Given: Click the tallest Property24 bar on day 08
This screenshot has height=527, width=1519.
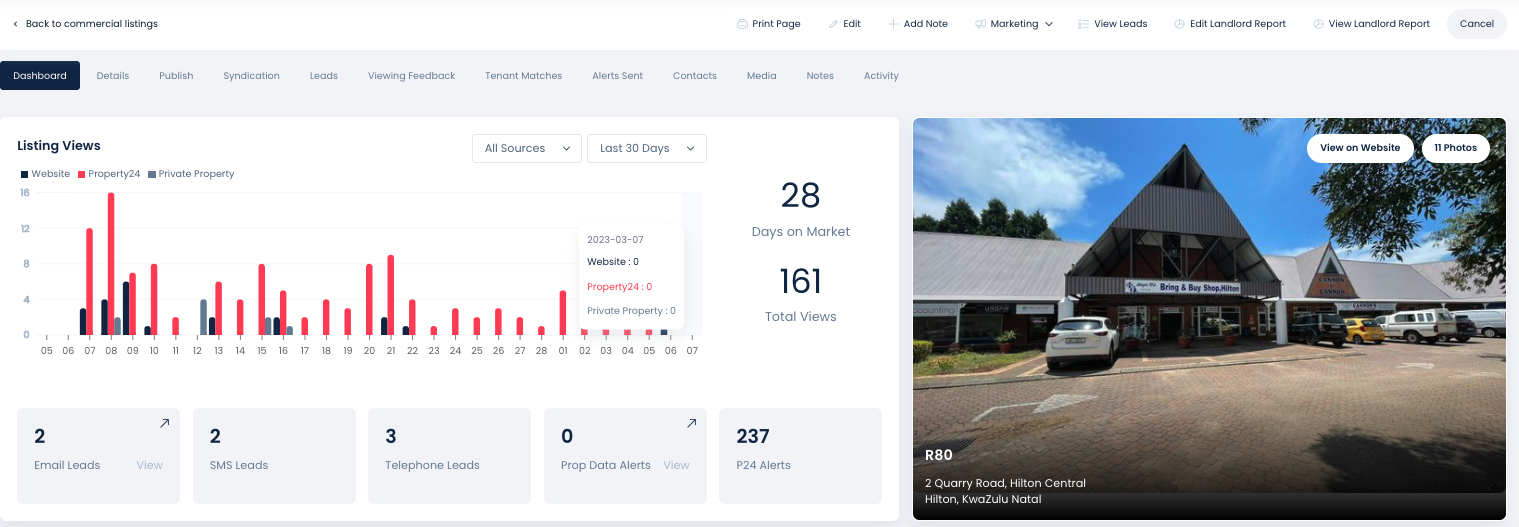Looking at the screenshot, I should click(111, 264).
